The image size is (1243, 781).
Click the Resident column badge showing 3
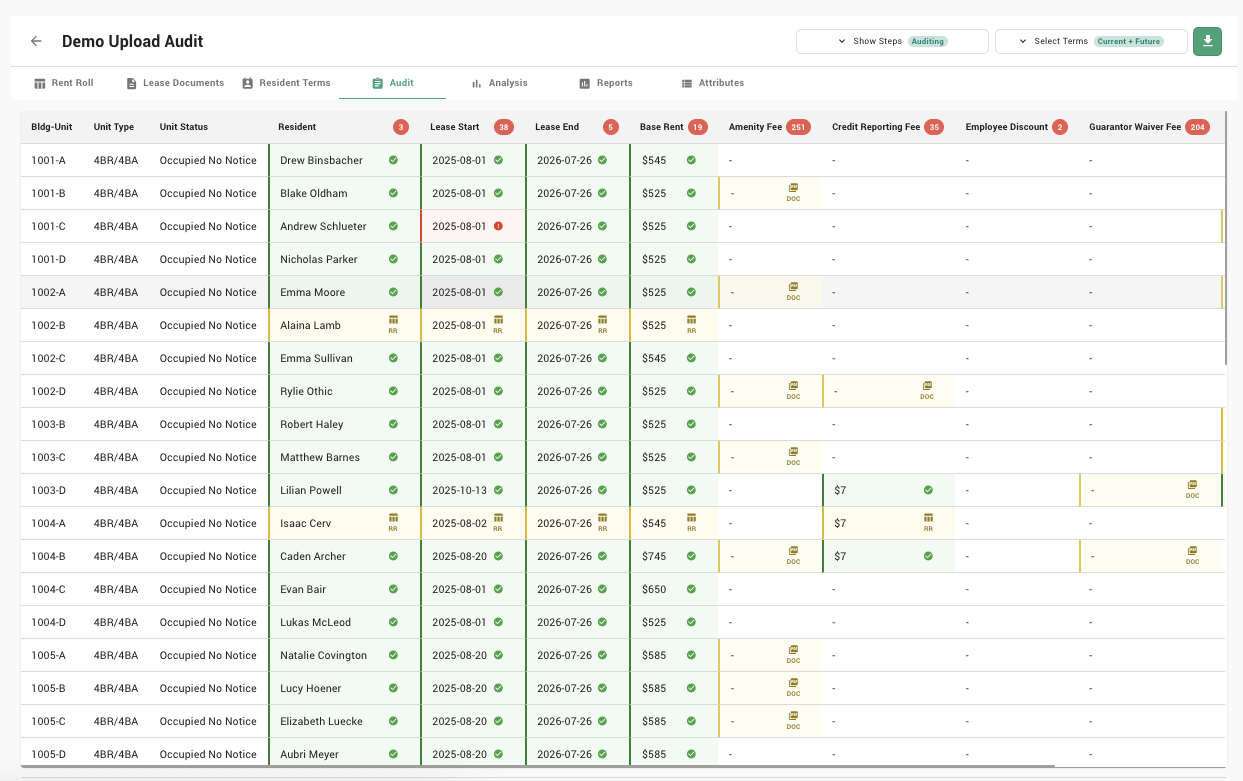tap(401, 127)
